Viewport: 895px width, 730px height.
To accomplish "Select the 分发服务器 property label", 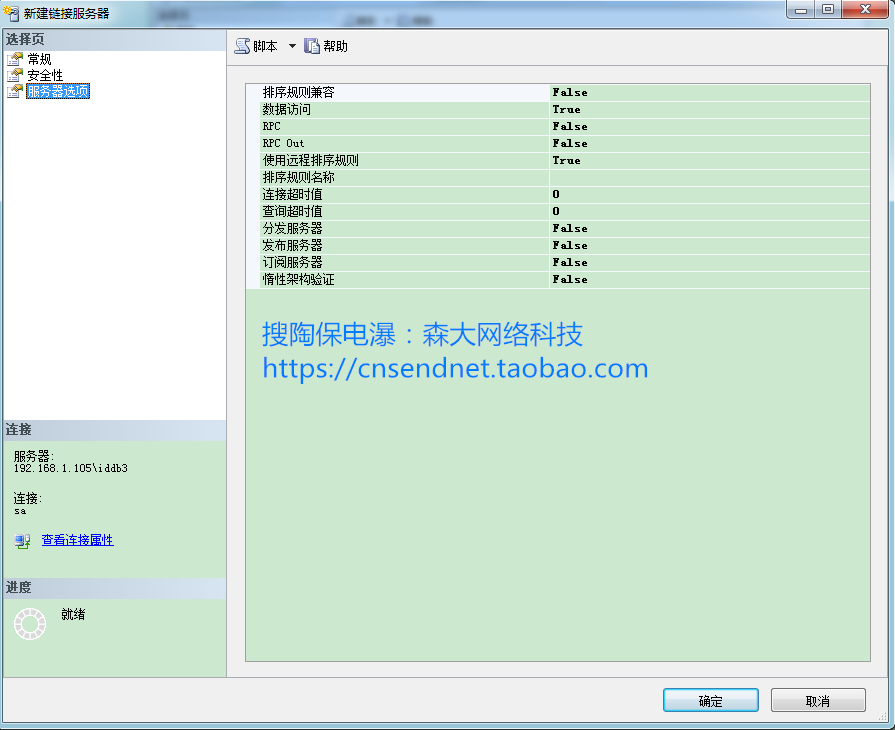I will point(292,228).
